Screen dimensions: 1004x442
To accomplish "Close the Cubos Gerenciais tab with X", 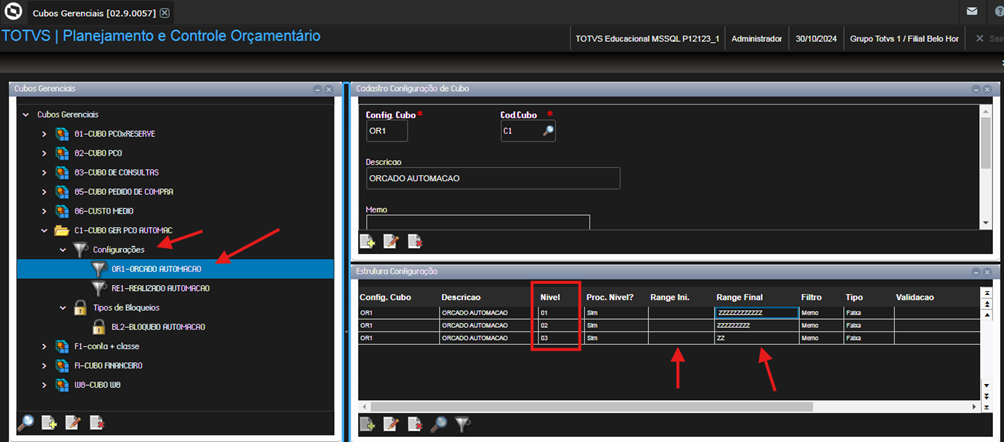I will coord(165,12).
